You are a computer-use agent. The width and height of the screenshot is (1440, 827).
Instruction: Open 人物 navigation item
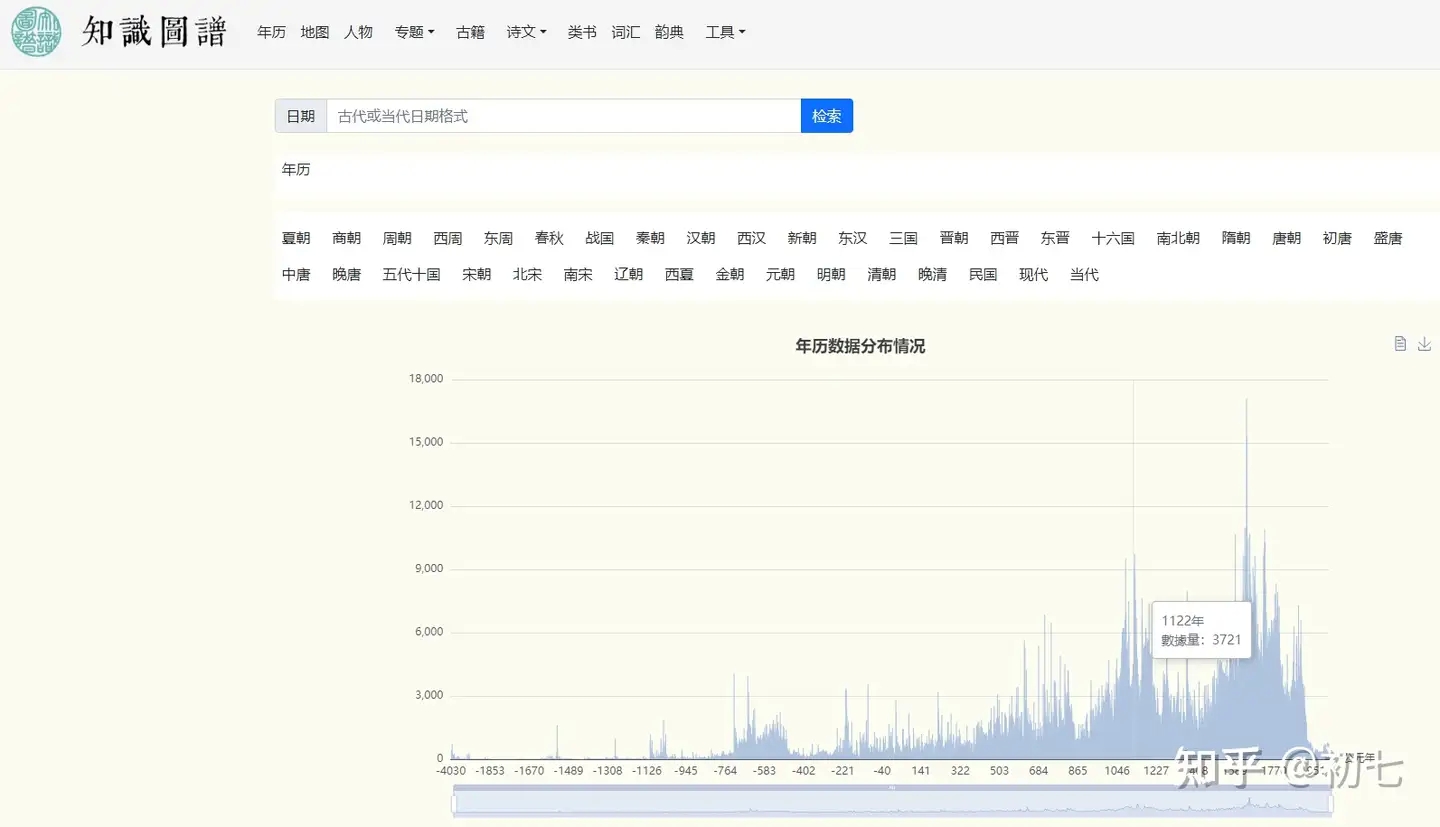(358, 32)
